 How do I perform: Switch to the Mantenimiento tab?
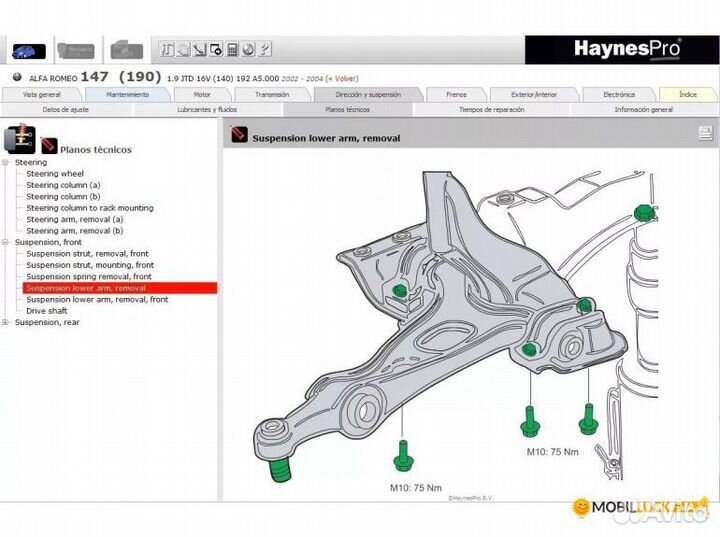pos(128,95)
